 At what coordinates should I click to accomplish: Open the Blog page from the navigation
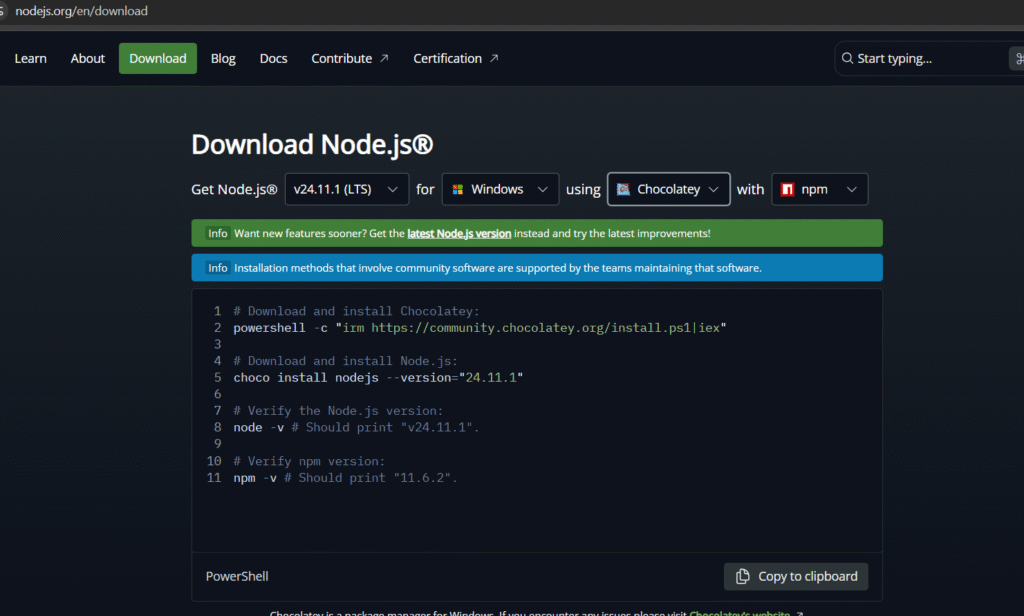(x=223, y=58)
